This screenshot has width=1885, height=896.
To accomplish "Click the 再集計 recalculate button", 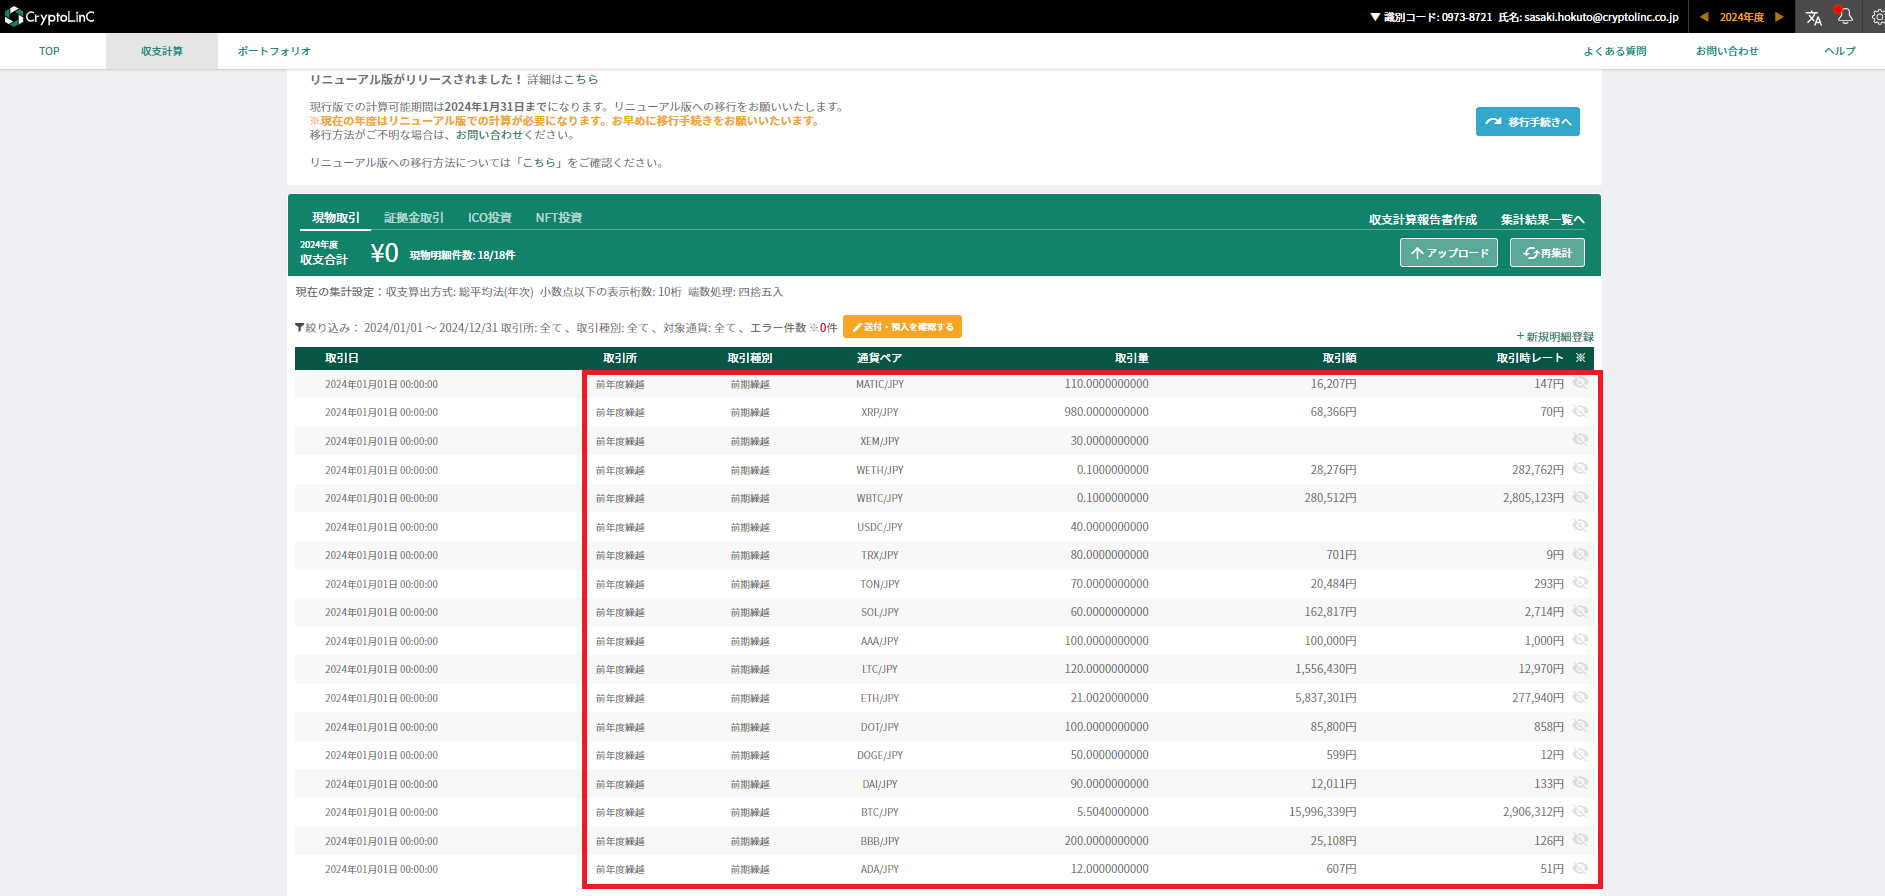I will tap(1547, 253).
